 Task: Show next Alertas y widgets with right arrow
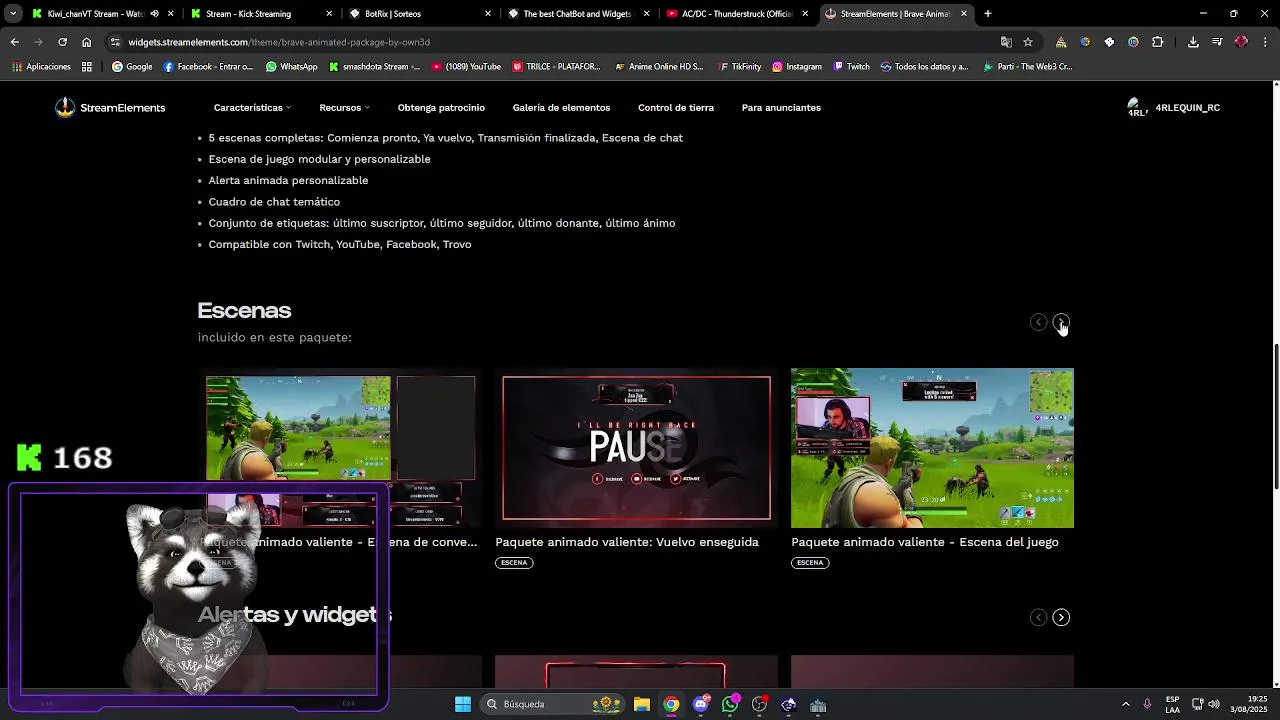point(1061,617)
